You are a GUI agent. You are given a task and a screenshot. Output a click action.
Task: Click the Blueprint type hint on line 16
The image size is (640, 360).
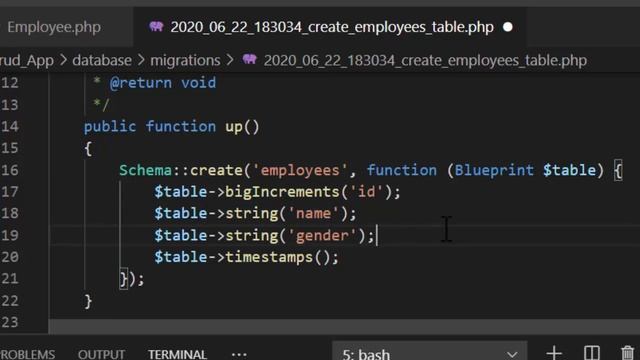tap(494, 170)
